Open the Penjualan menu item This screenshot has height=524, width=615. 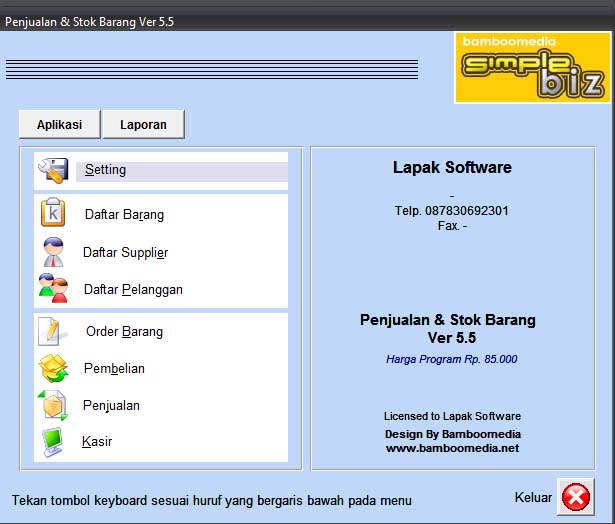(x=111, y=406)
